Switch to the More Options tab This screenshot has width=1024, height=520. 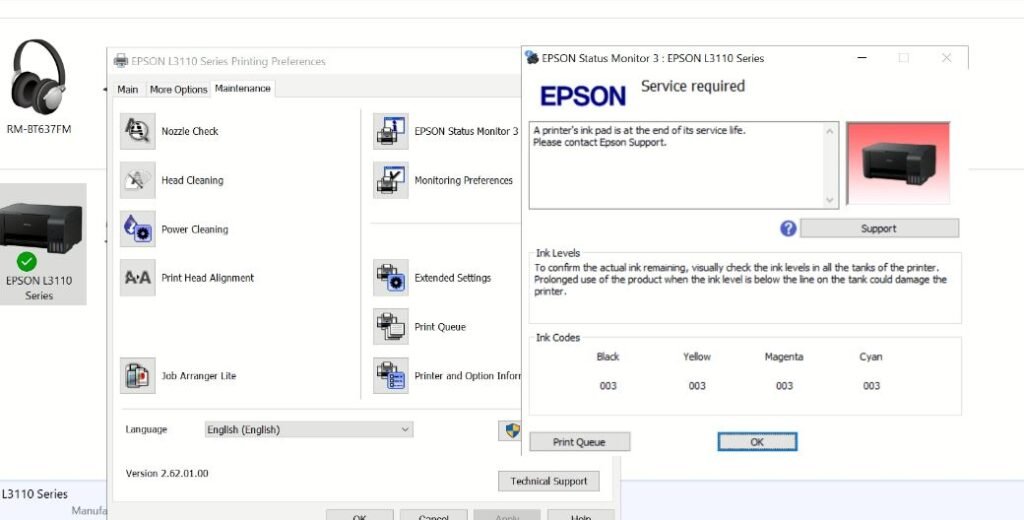pyautogui.click(x=178, y=89)
